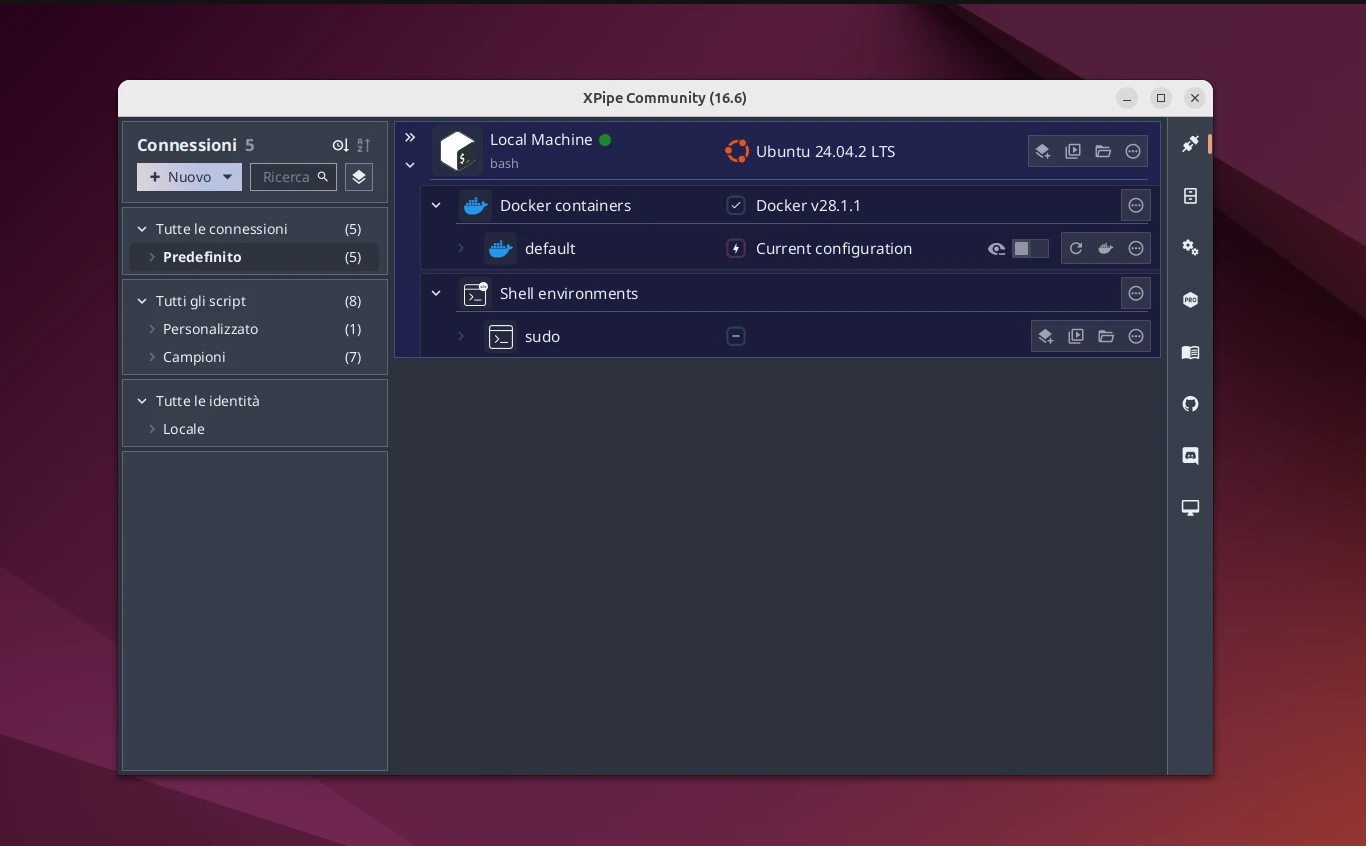Open the Nuovo dropdown arrow
The width and height of the screenshot is (1366, 846).
coord(227,177)
